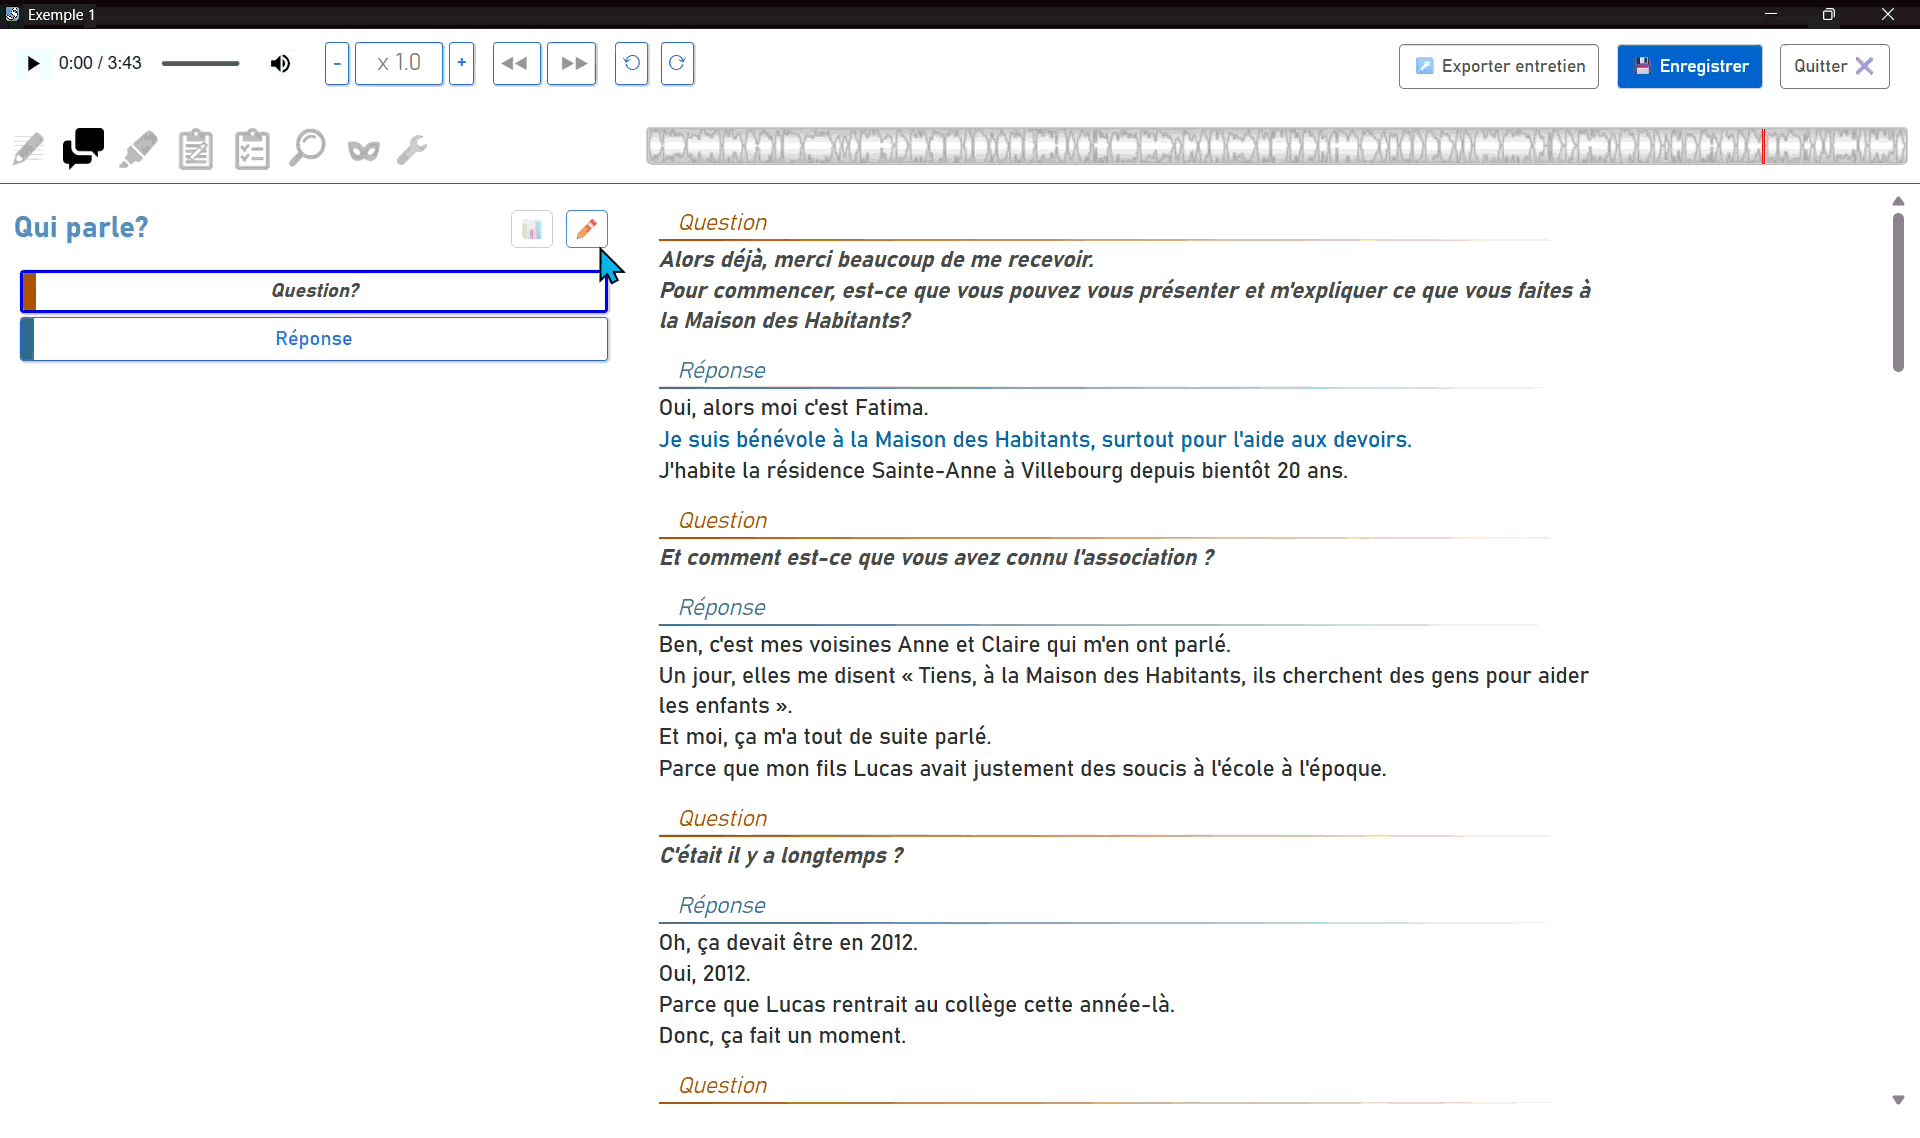Viewport: 1920px width, 1138px height.
Task: Click 'Alors déjà, merci beaucoup de me recevoir.'
Action: (877, 260)
